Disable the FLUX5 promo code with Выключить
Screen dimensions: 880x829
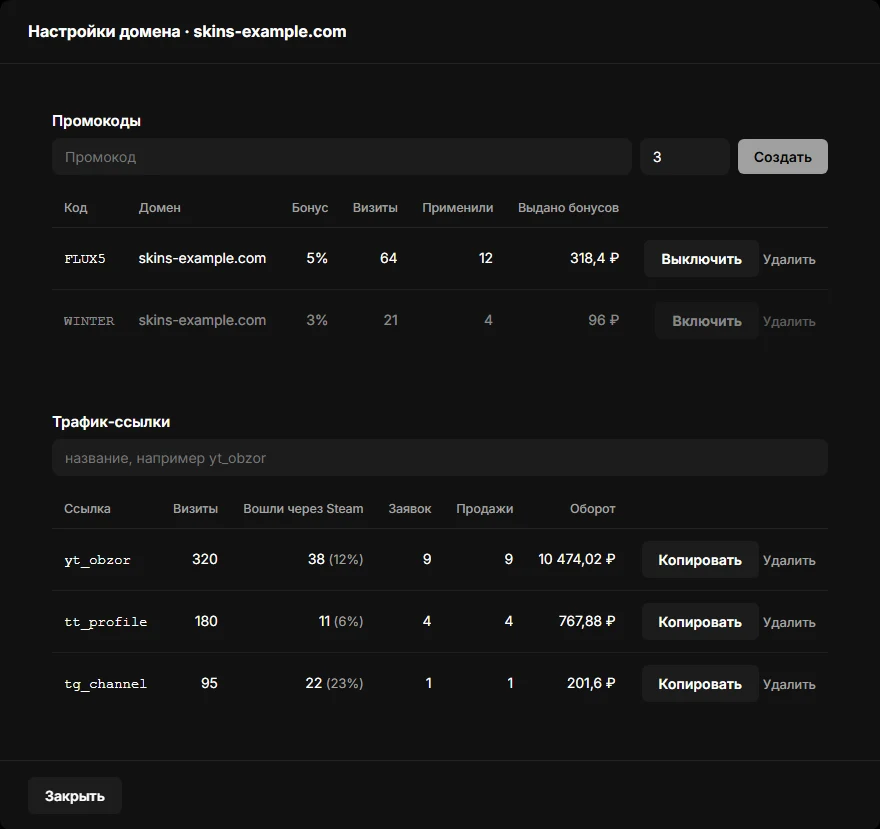(701, 259)
